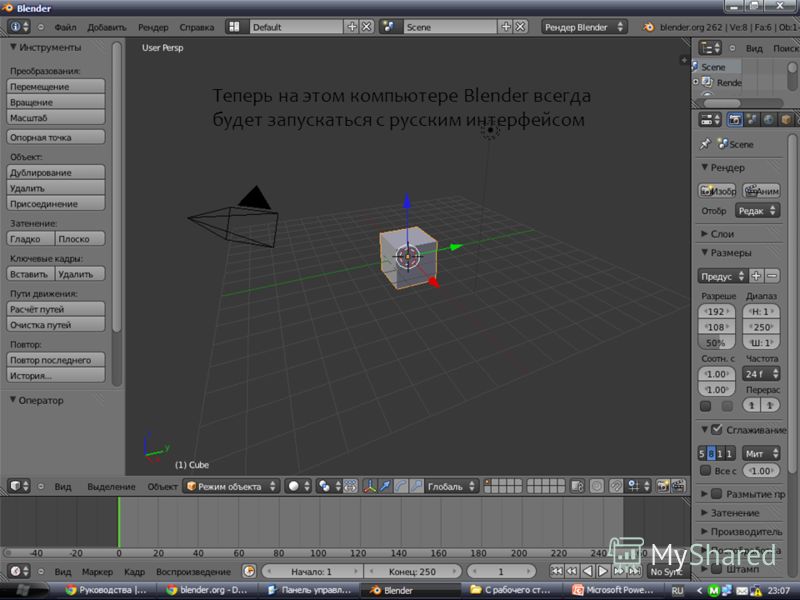Image resolution: width=800 pixels, height=600 pixels.
Task: Toggle the timeline preview range clock icon
Action: point(249,571)
